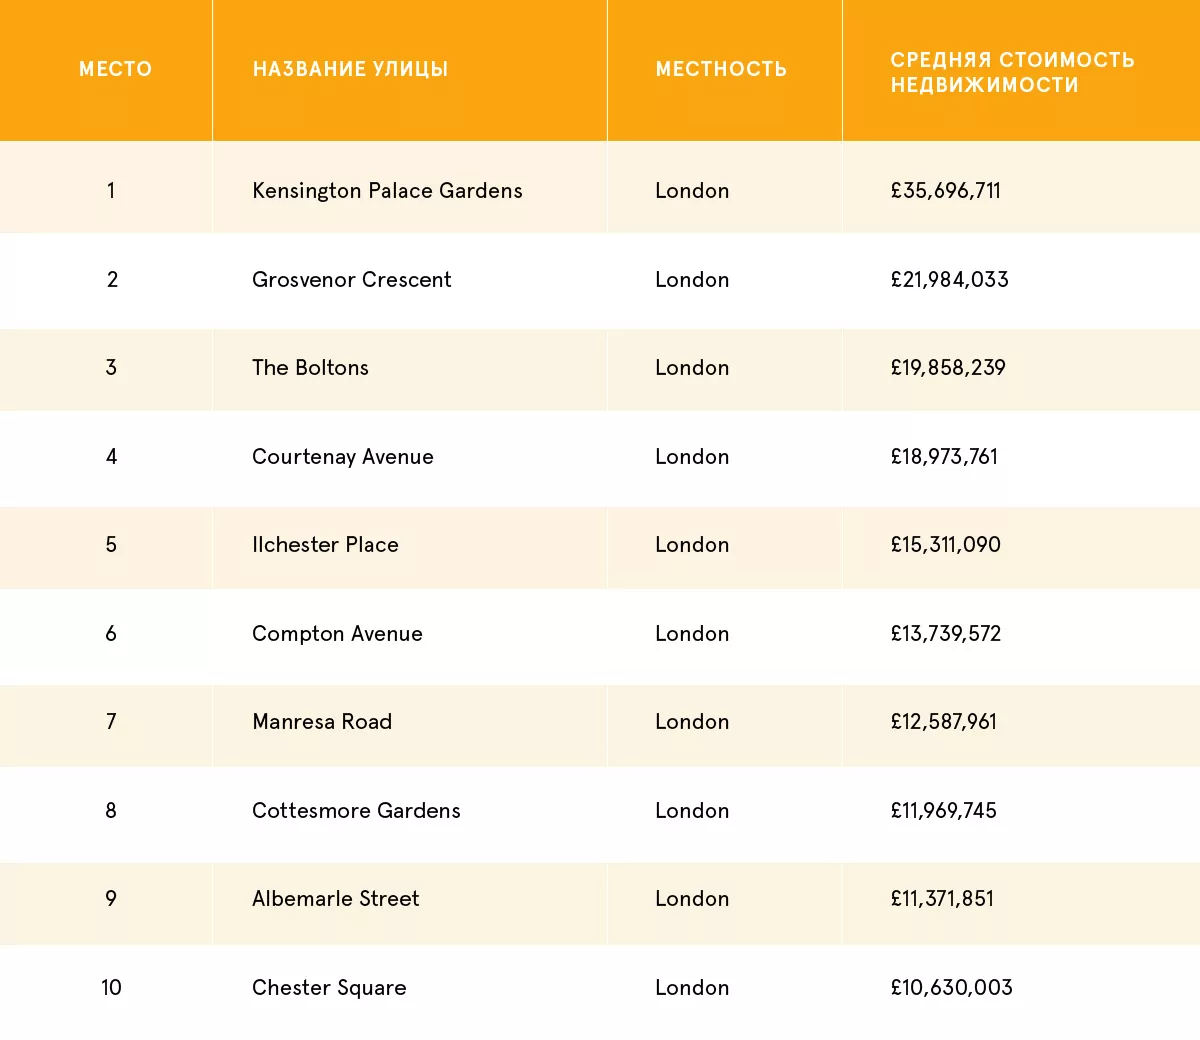Click The Boltons cell
The width and height of the screenshot is (1200, 1040).
pos(310,368)
